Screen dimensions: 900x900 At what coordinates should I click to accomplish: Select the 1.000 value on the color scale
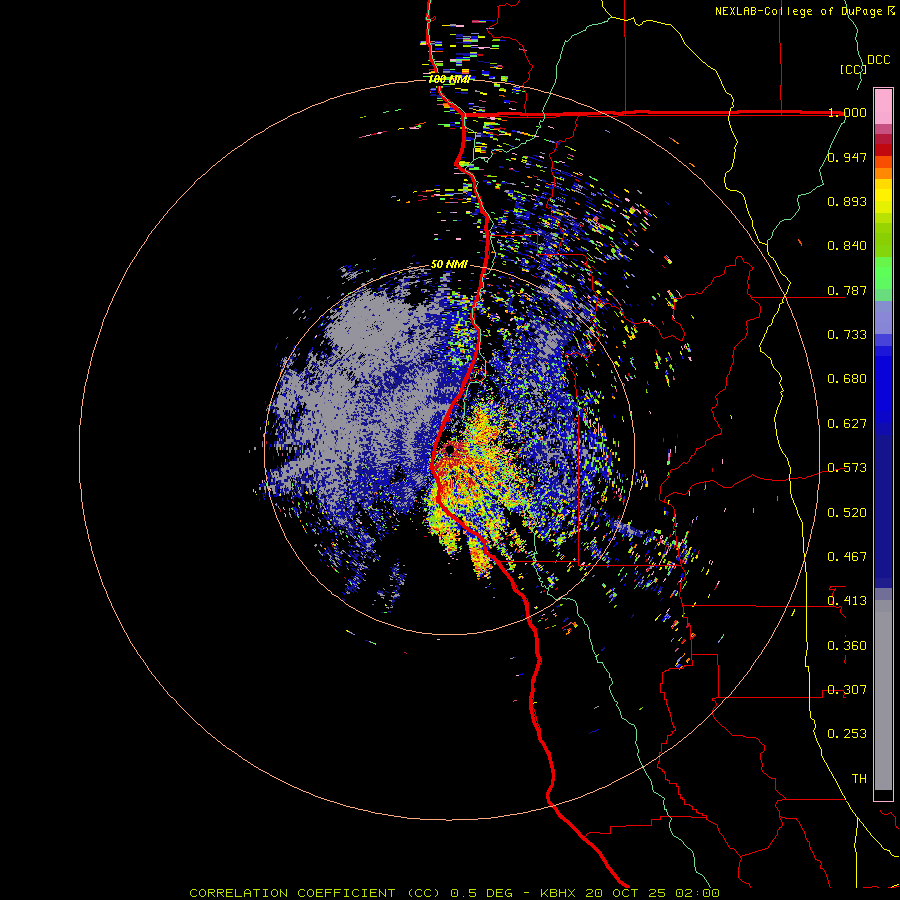pos(847,112)
